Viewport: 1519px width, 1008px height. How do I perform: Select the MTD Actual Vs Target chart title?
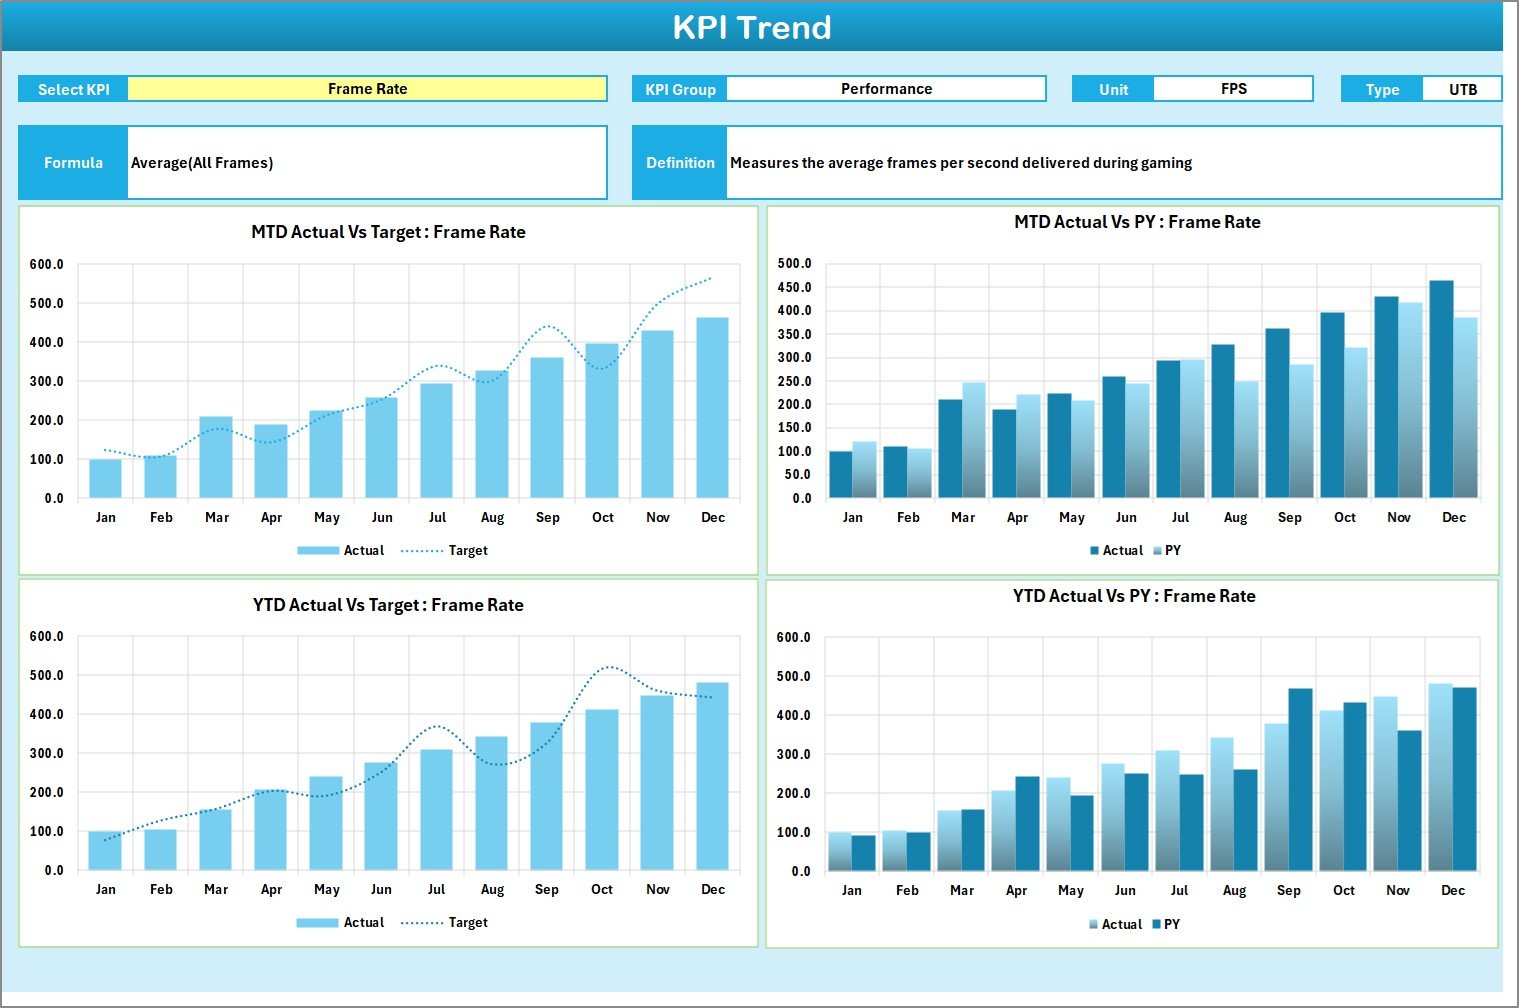click(387, 231)
